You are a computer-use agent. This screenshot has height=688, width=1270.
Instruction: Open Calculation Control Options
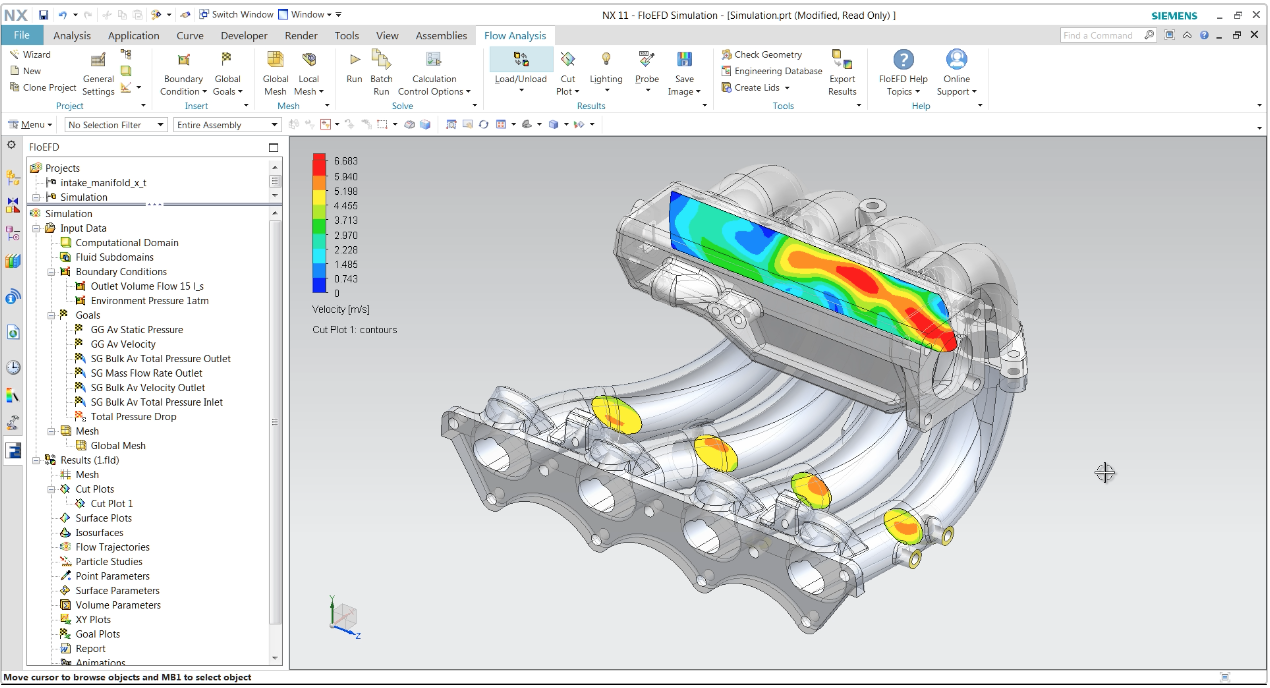[x=434, y=73]
